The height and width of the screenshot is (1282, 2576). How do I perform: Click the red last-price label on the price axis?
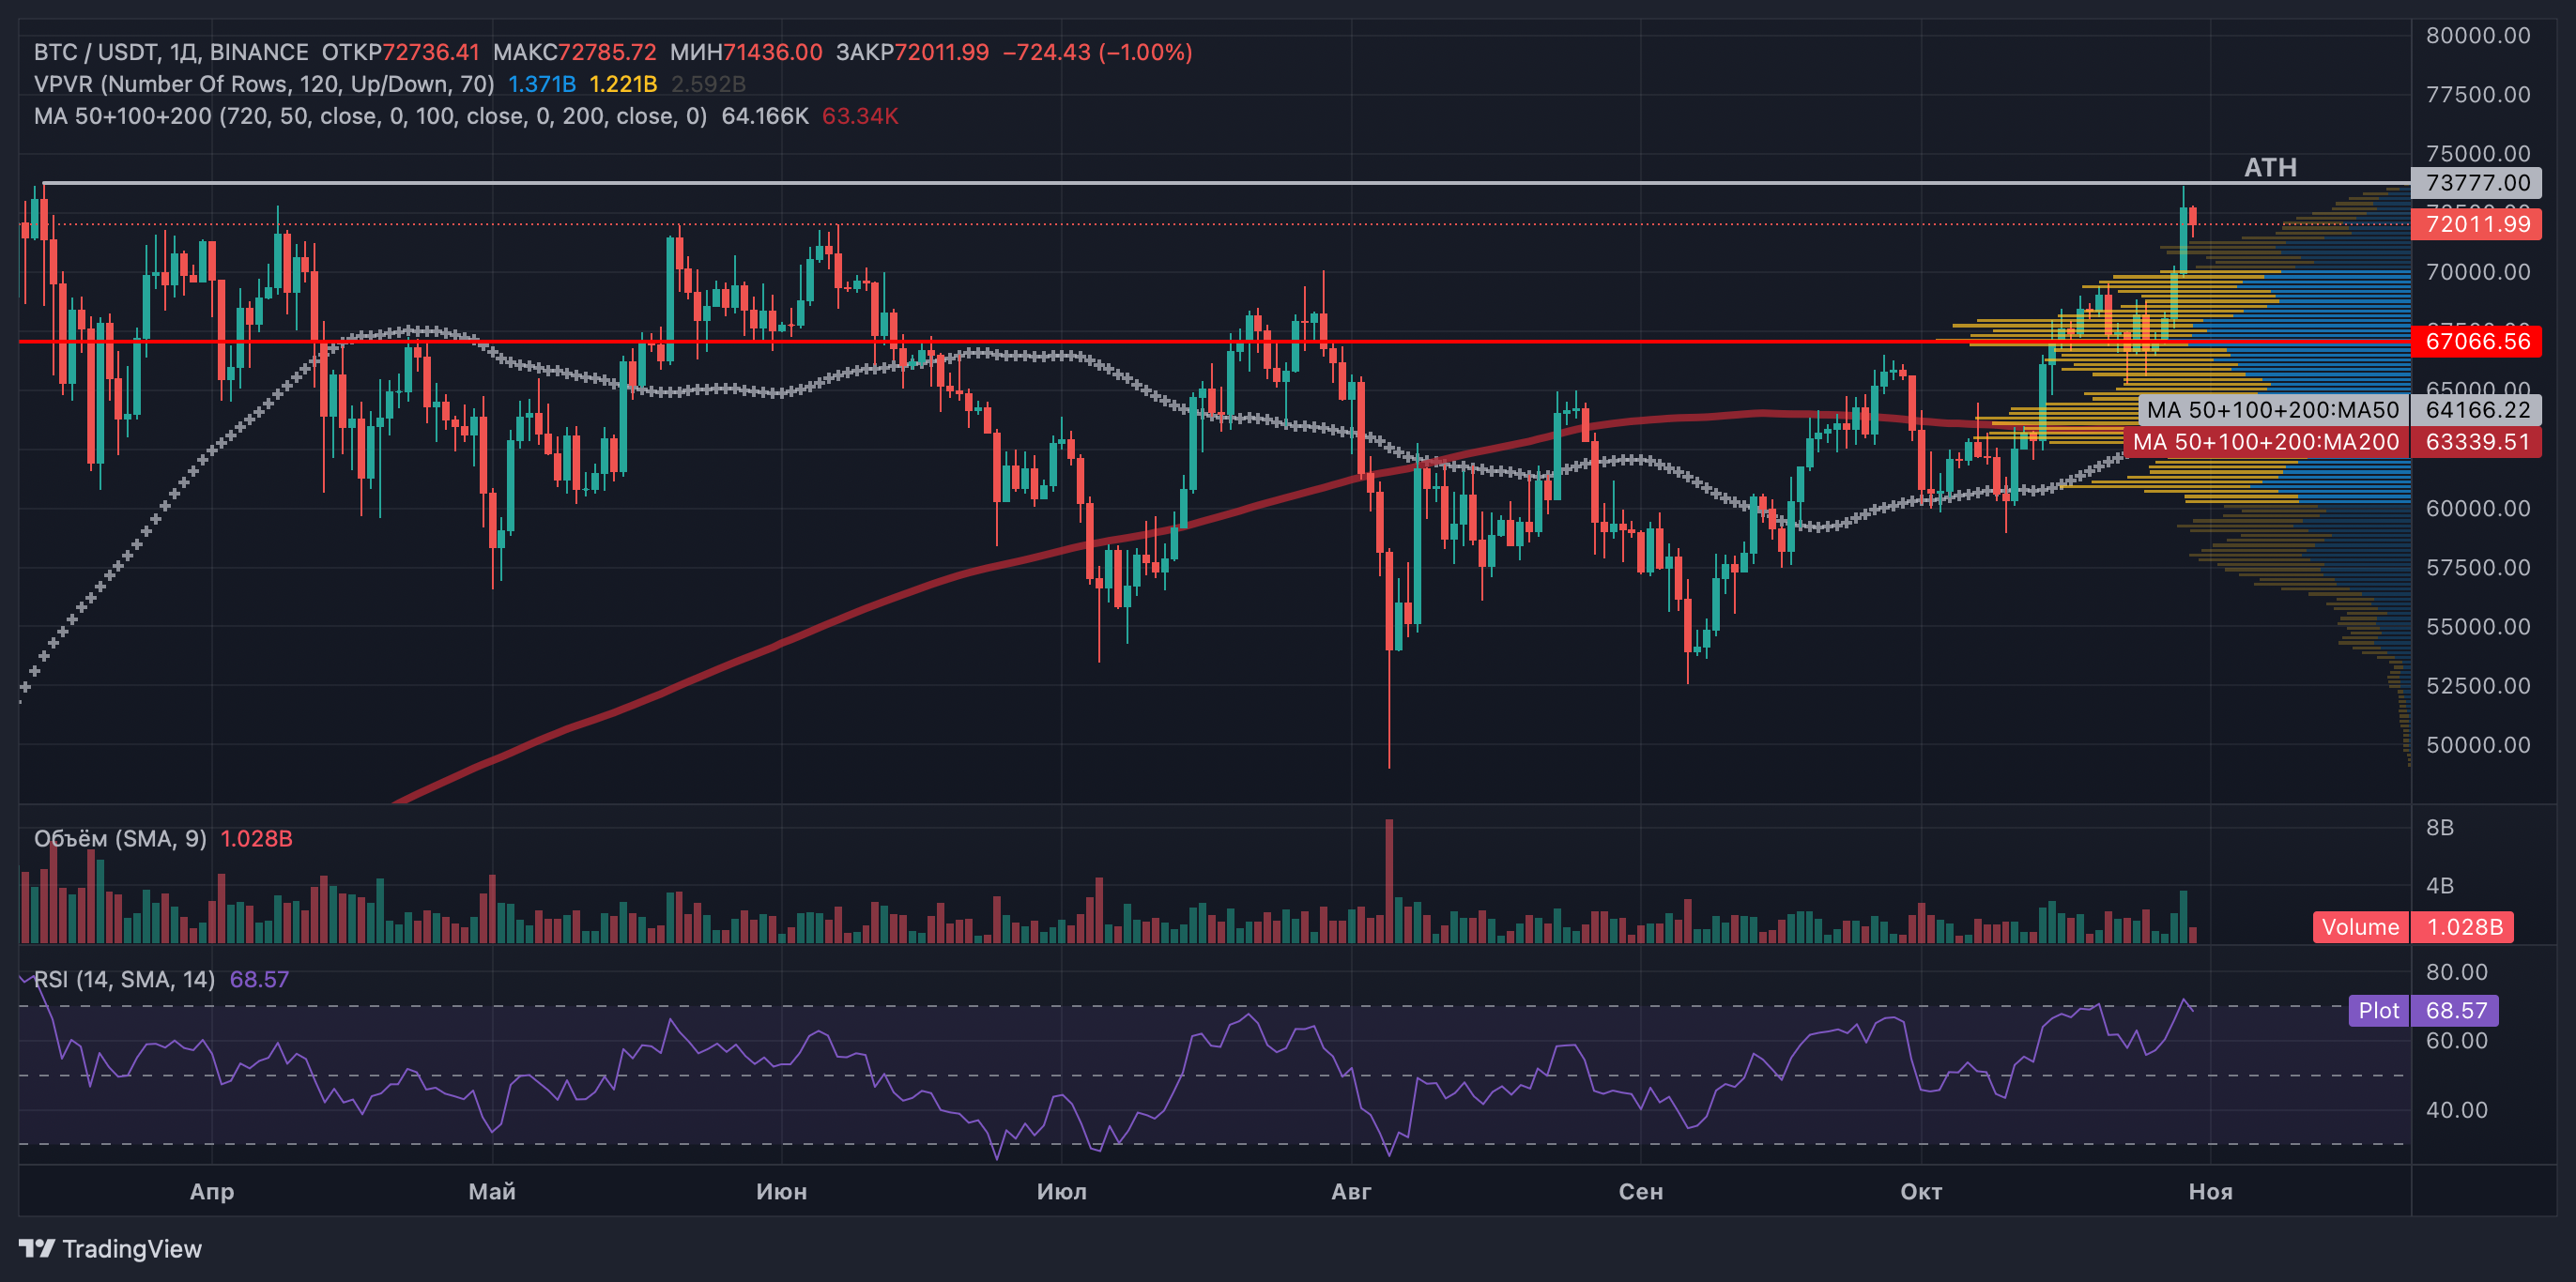pos(2477,224)
